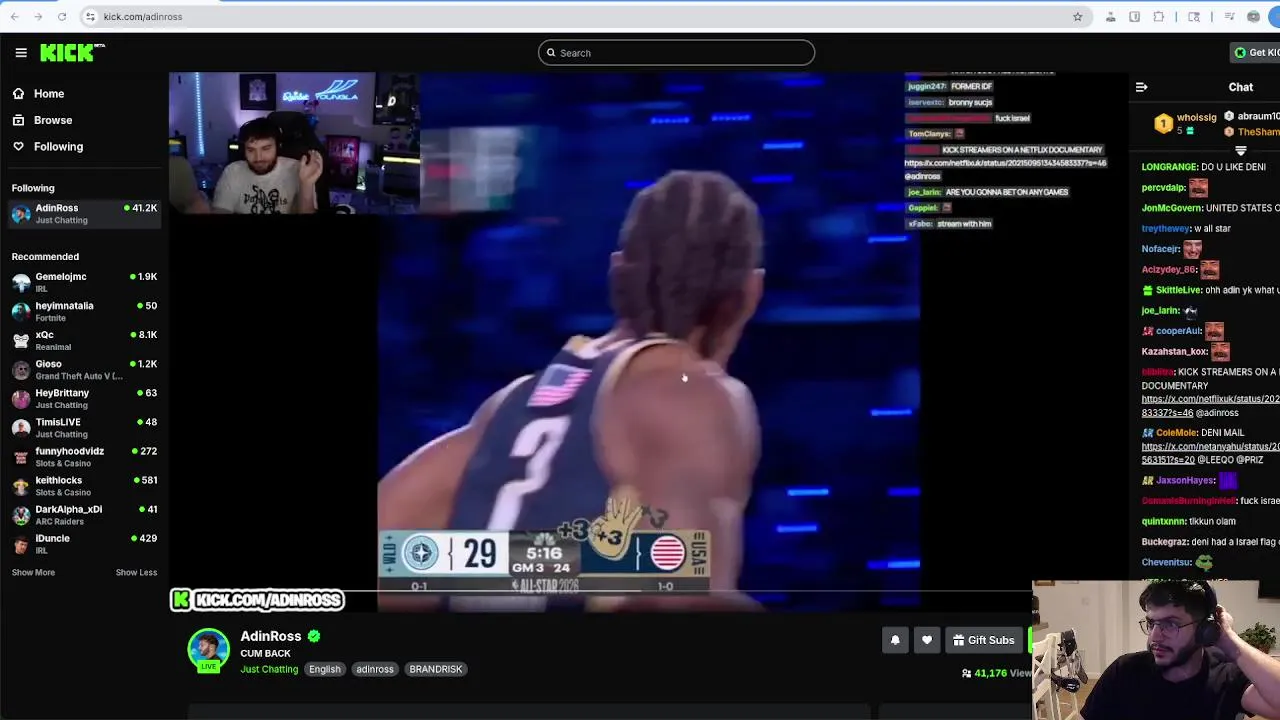This screenshot has height=720, width=1280.
Task: Click username Buckegraz in chat
Action: pos(1165,542)
